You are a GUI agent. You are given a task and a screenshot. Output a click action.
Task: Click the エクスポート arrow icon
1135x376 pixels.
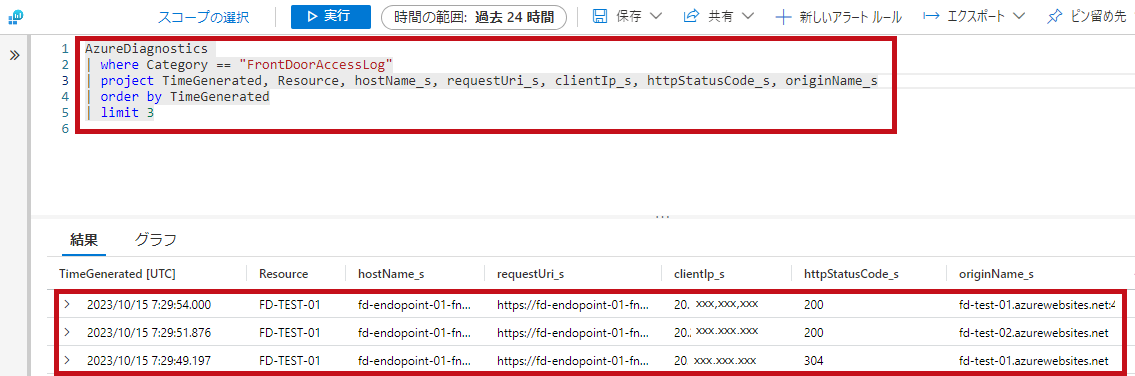click(x=932, y=16)
